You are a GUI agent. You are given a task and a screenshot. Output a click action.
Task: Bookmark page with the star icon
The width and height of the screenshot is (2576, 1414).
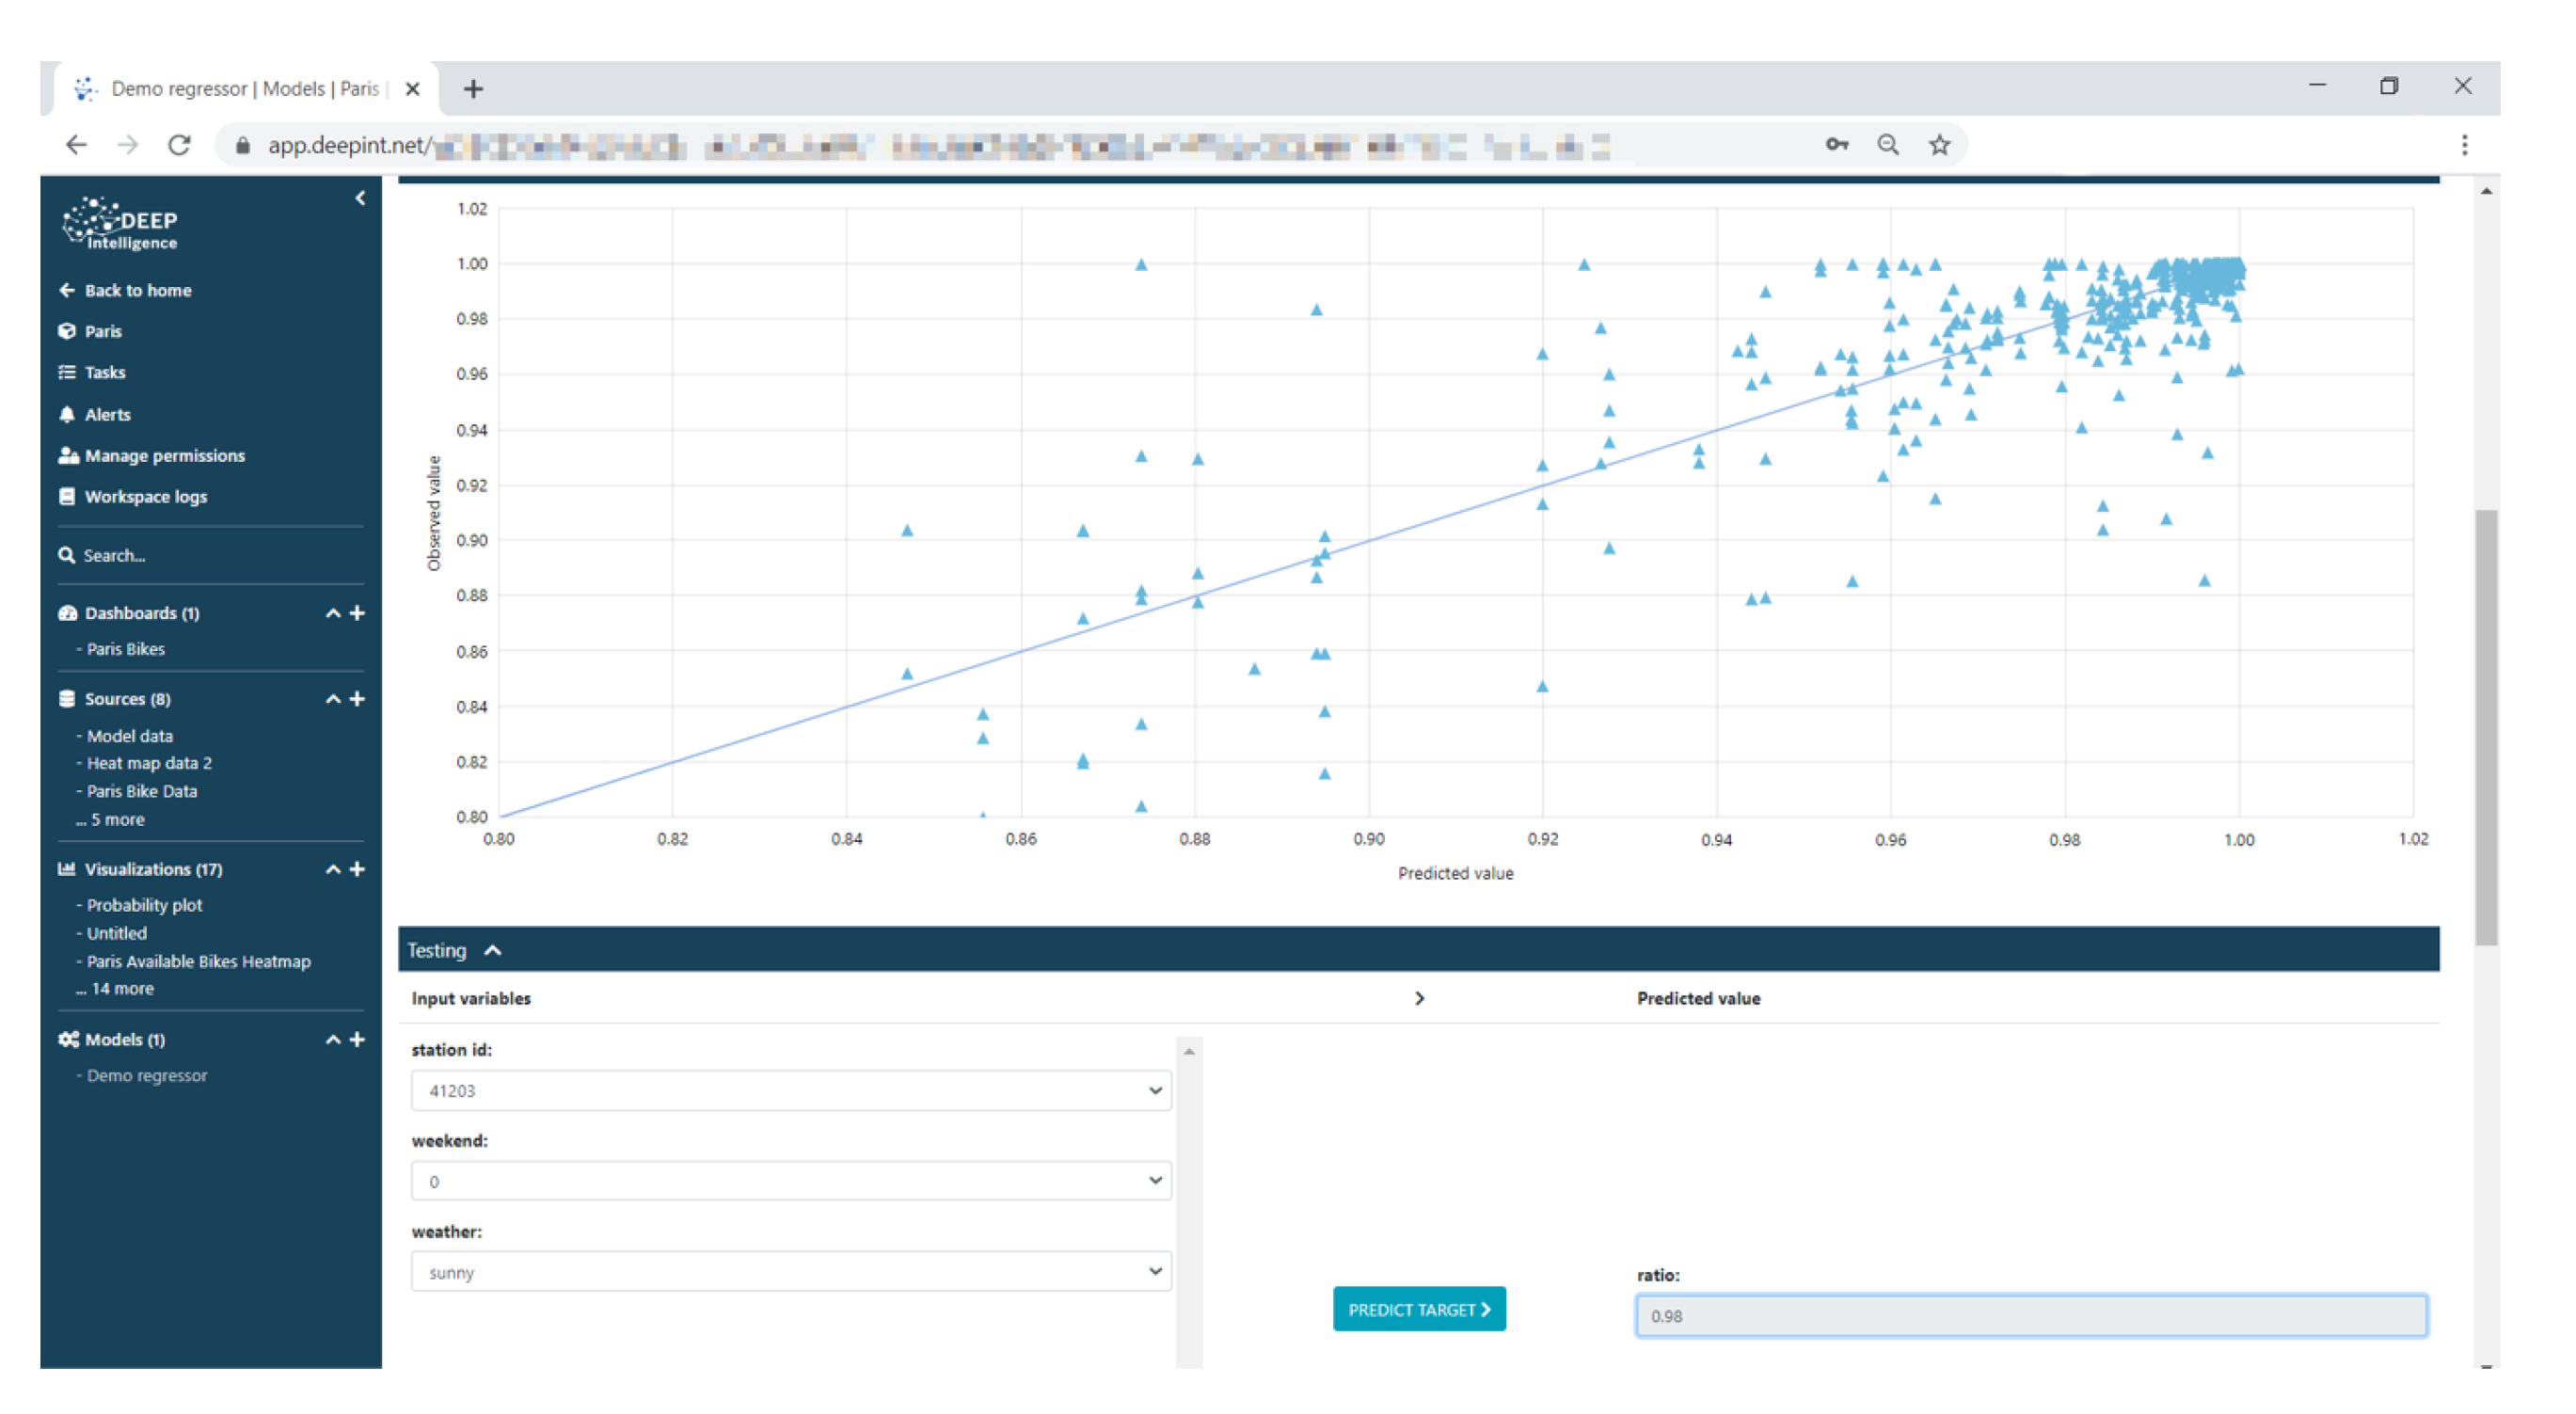coord(1940,145)
